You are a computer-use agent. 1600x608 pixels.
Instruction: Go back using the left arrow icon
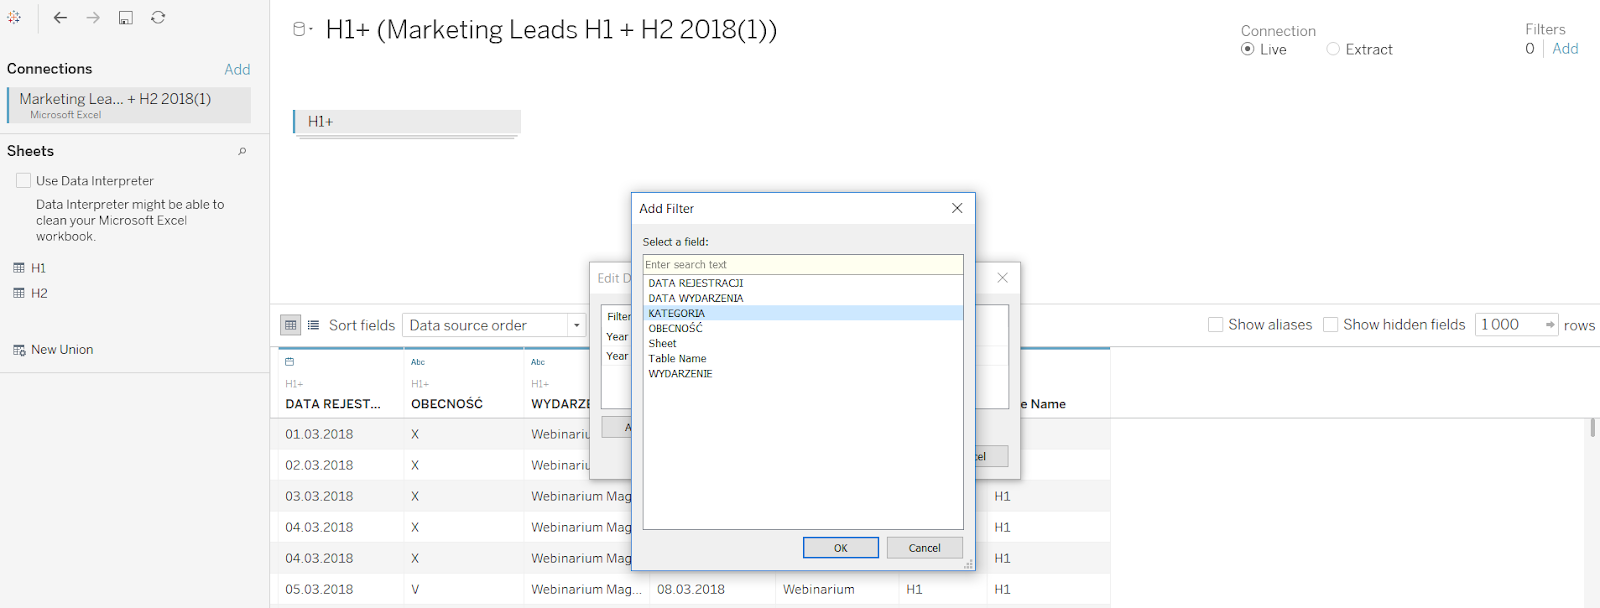pyautogui.click(x=60, y=18)
